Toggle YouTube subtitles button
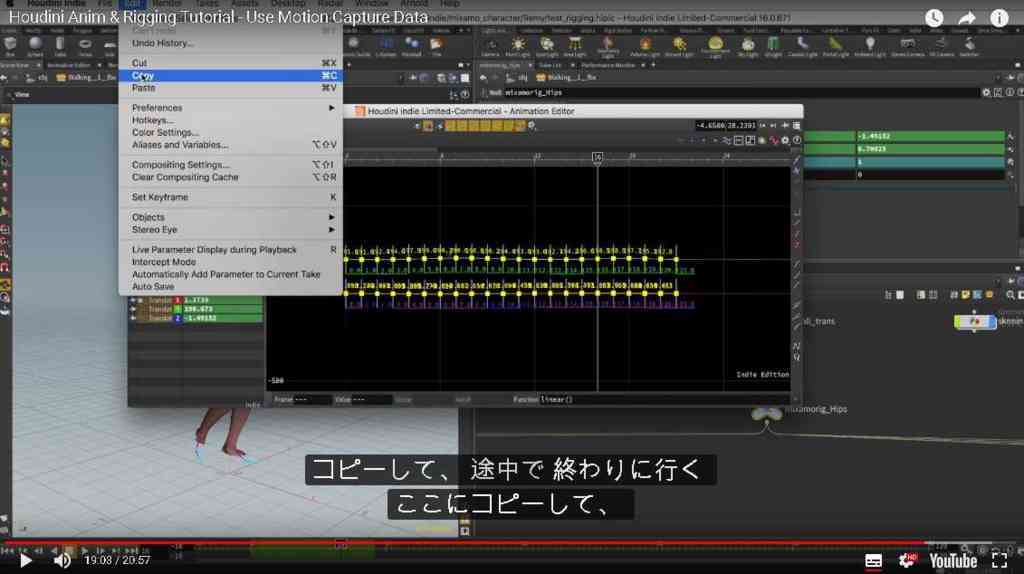 (873, 560)
